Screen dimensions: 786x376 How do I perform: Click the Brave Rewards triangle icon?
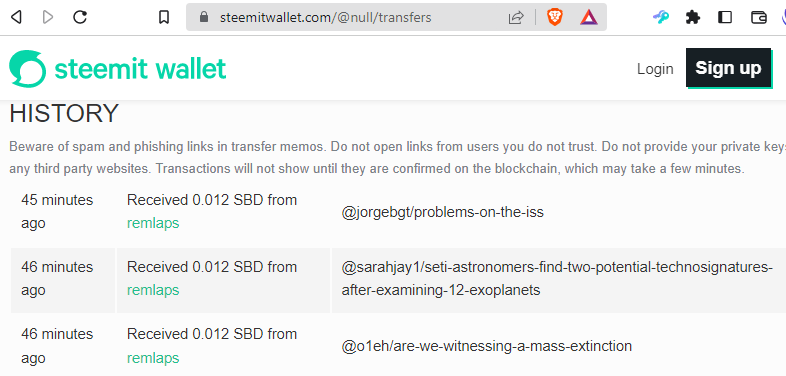pyautogui.click(x=589, y=18)
